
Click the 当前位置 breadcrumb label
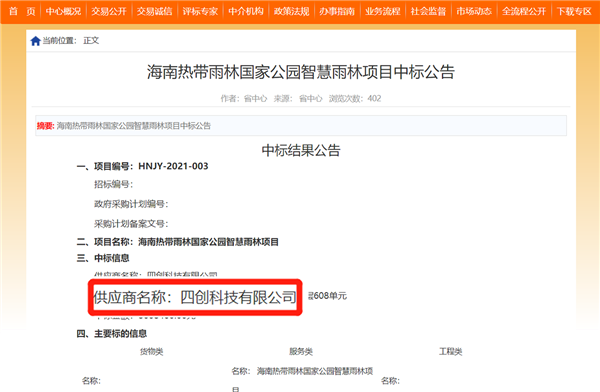click(59, 41)
